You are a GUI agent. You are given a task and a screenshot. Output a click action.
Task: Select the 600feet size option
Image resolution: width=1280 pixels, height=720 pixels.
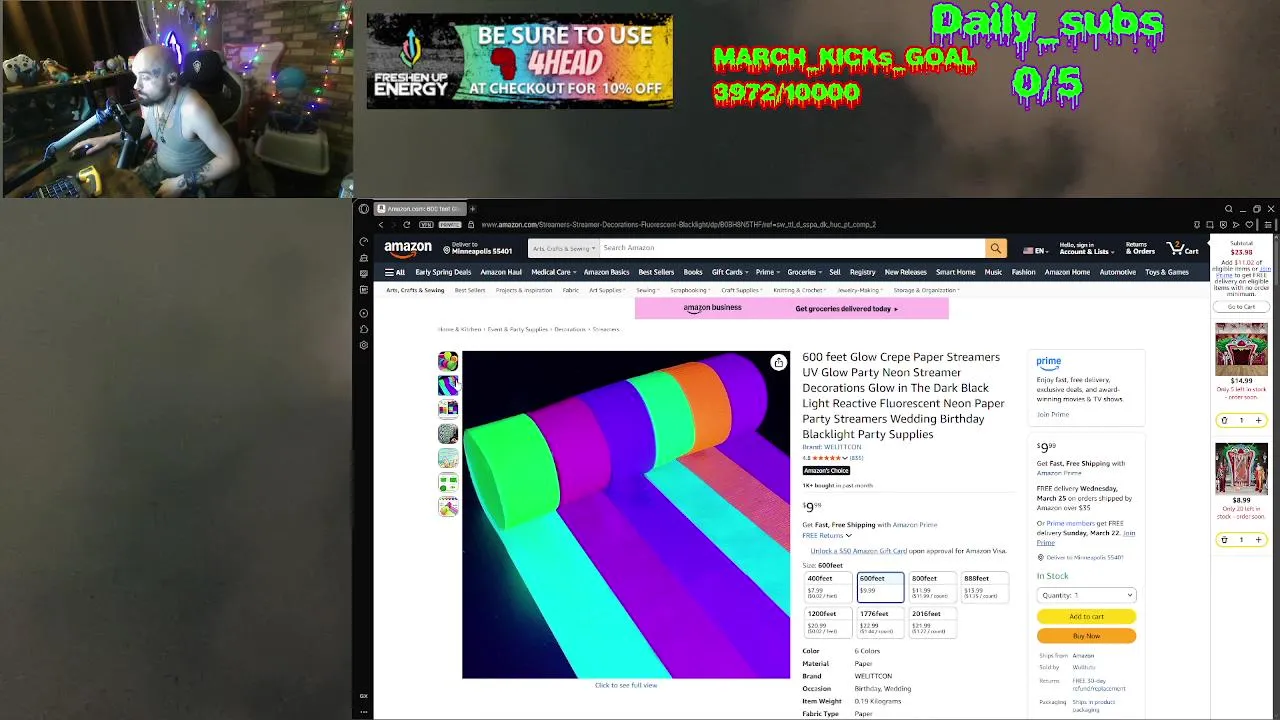point(880,587)
